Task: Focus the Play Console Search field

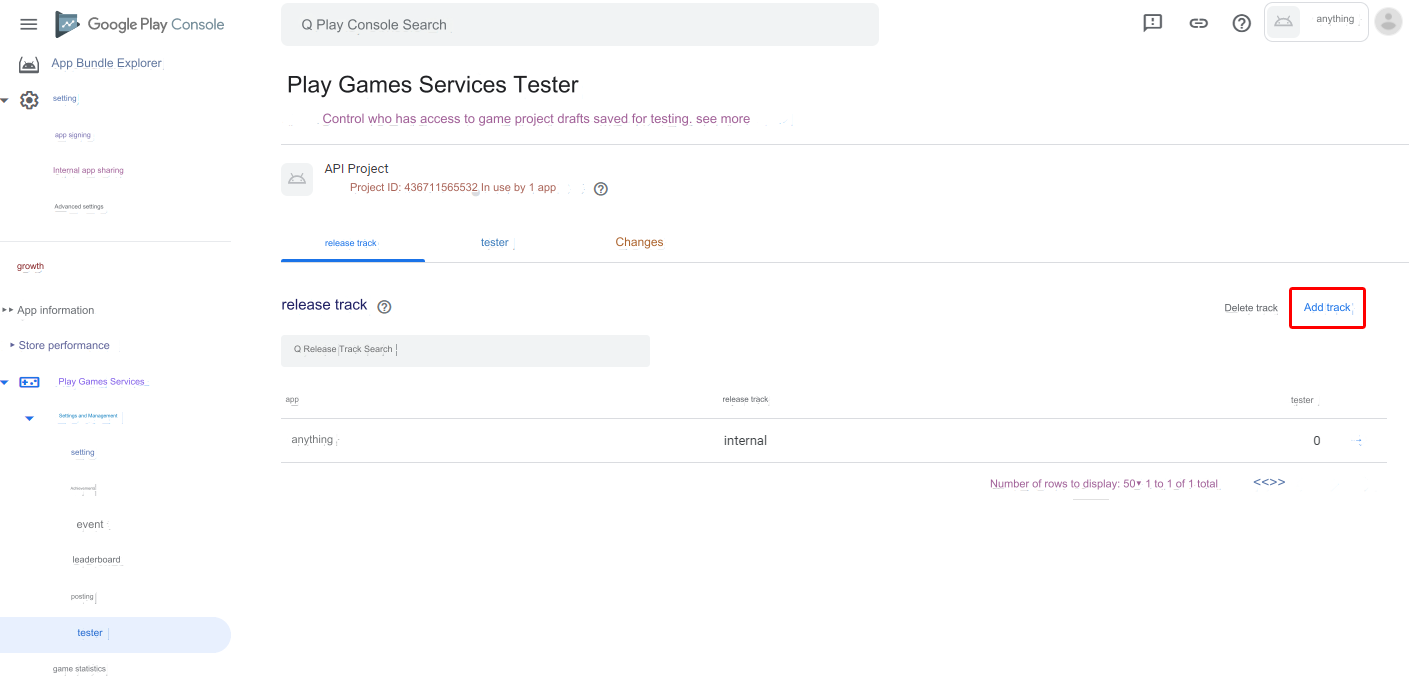Action: point(580,25)
